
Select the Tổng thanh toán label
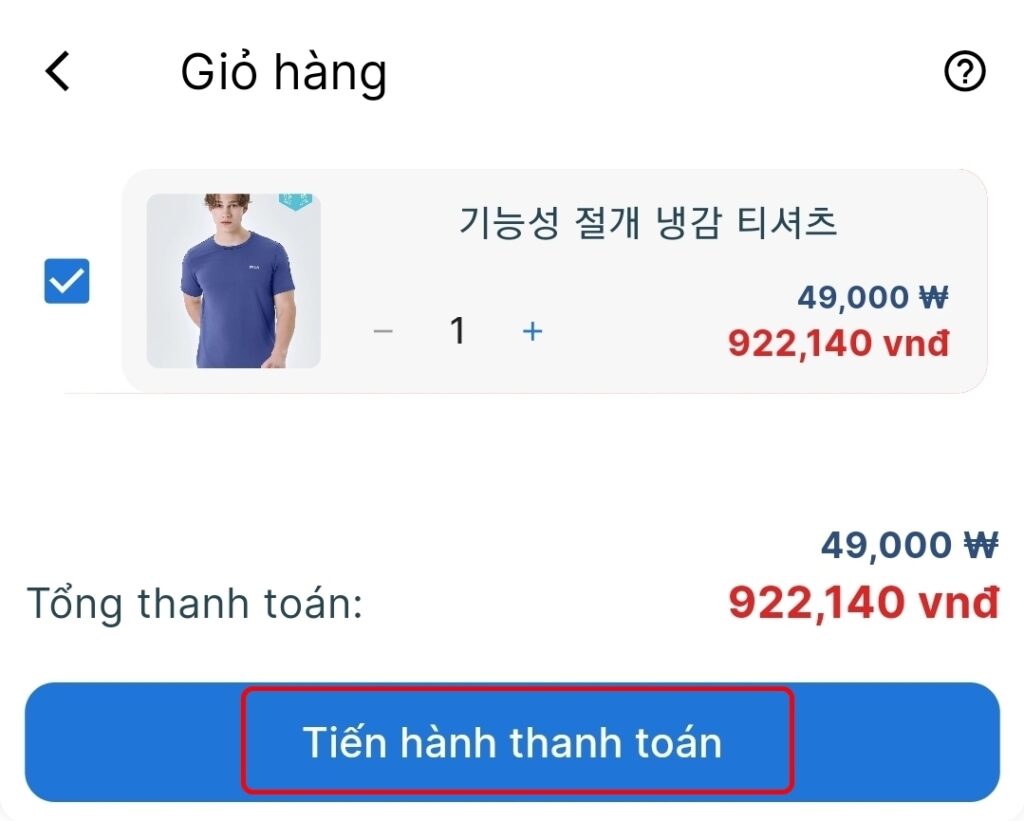[195, 604]
